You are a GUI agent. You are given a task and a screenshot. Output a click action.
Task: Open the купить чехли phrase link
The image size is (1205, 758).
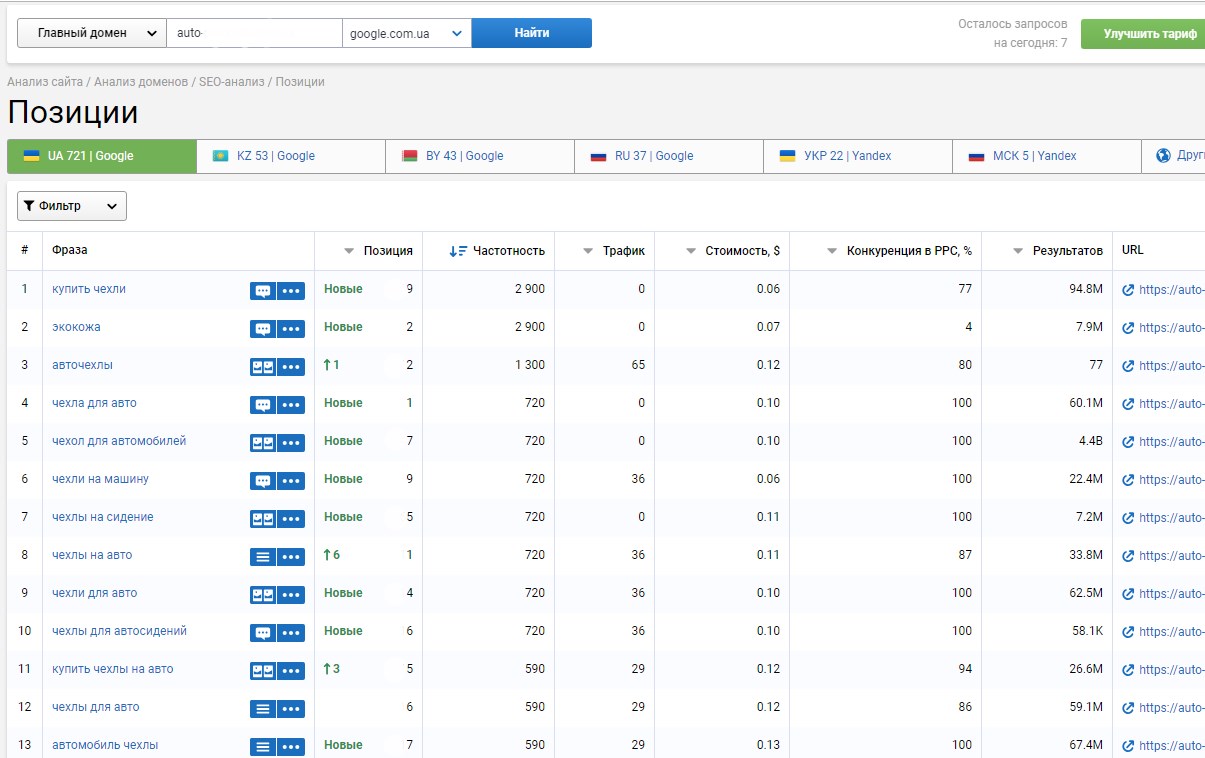89,289
